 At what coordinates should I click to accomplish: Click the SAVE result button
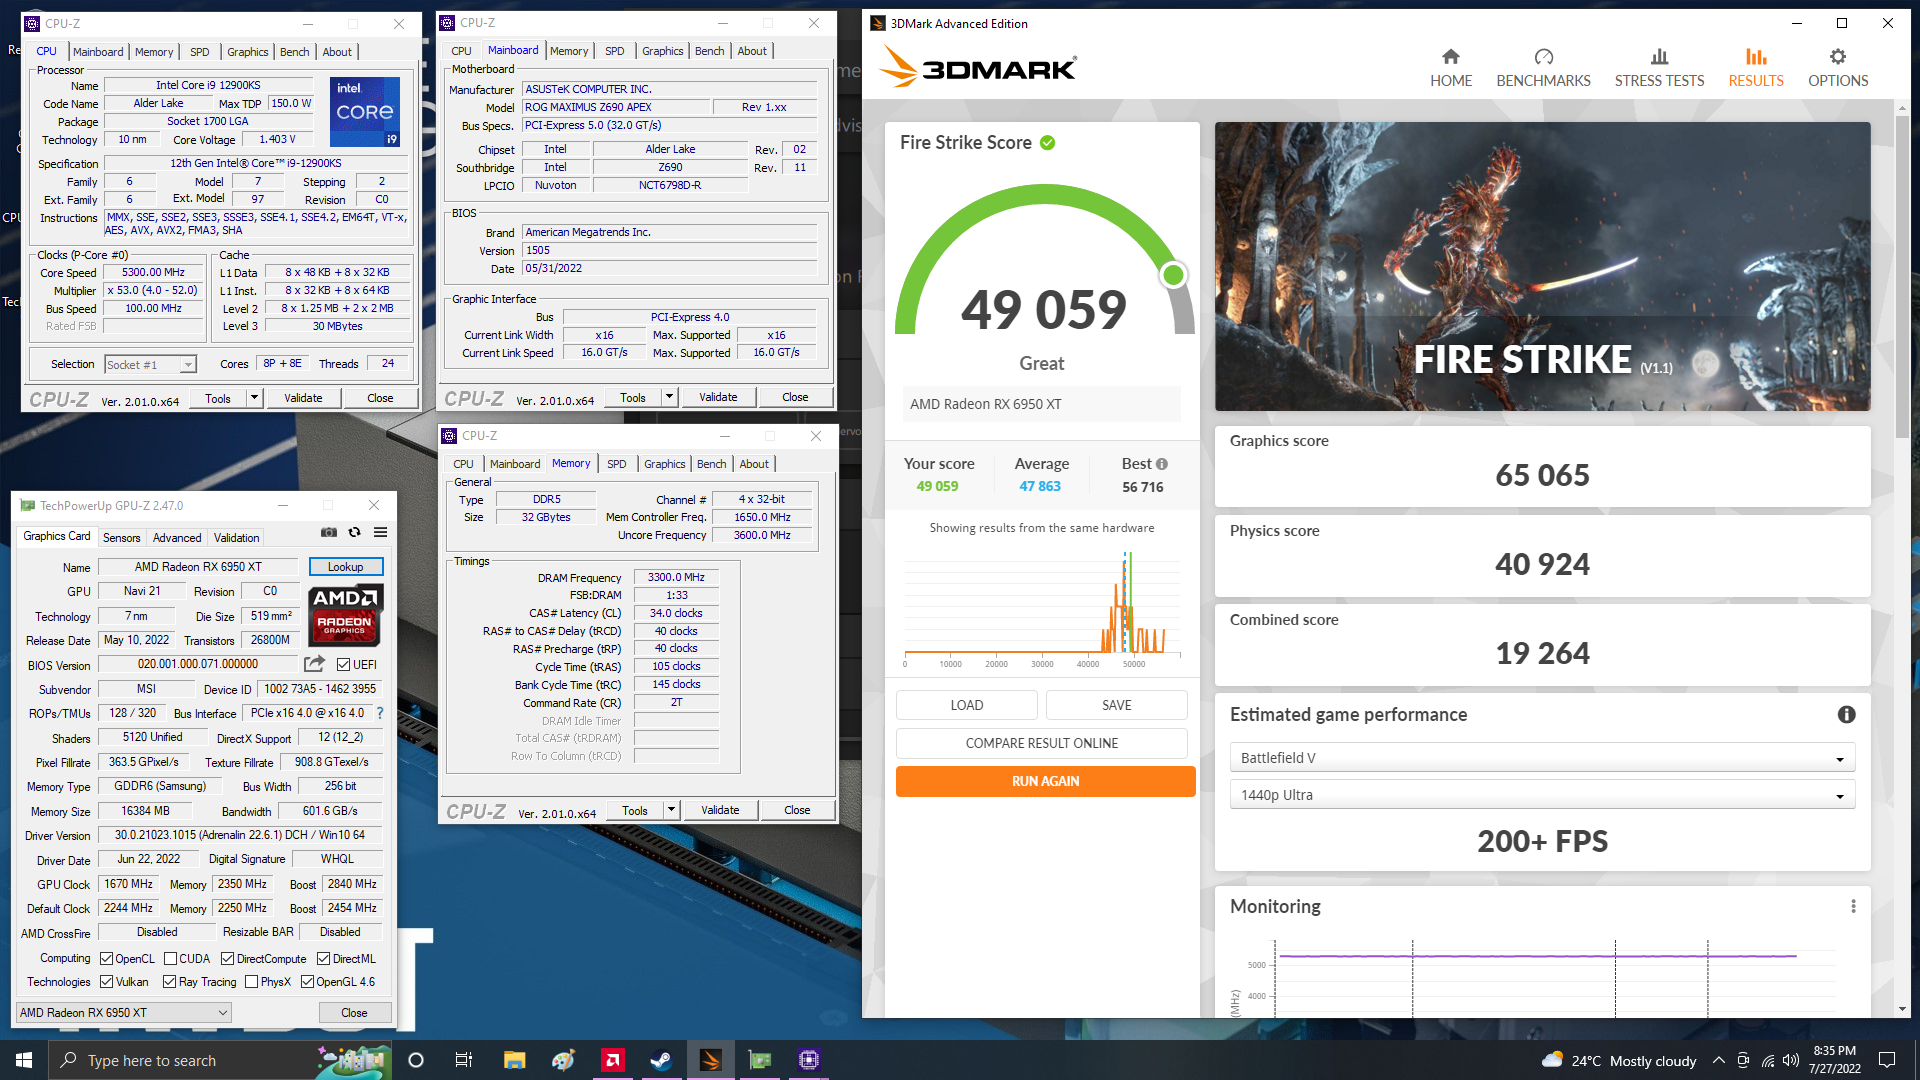click(x=1116, y=705)
